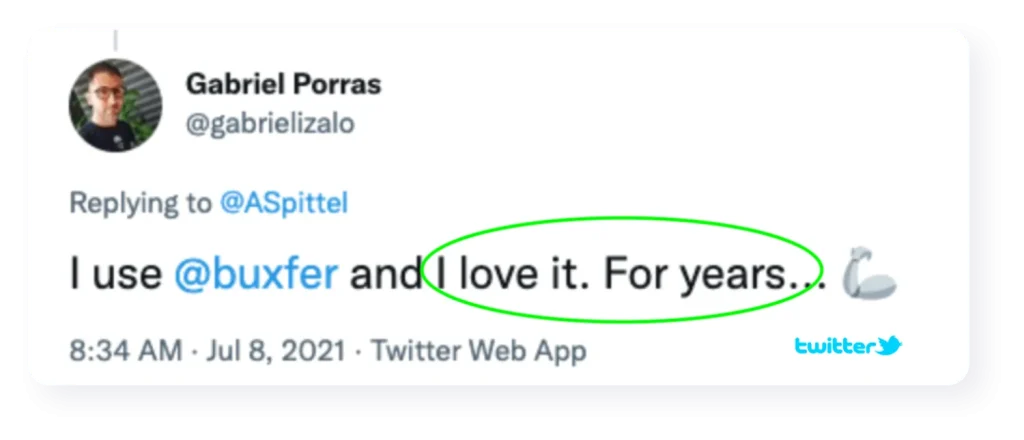1024x440 pixels.
Task: Open the Twitter Web App source label
Action: [479, 351]
